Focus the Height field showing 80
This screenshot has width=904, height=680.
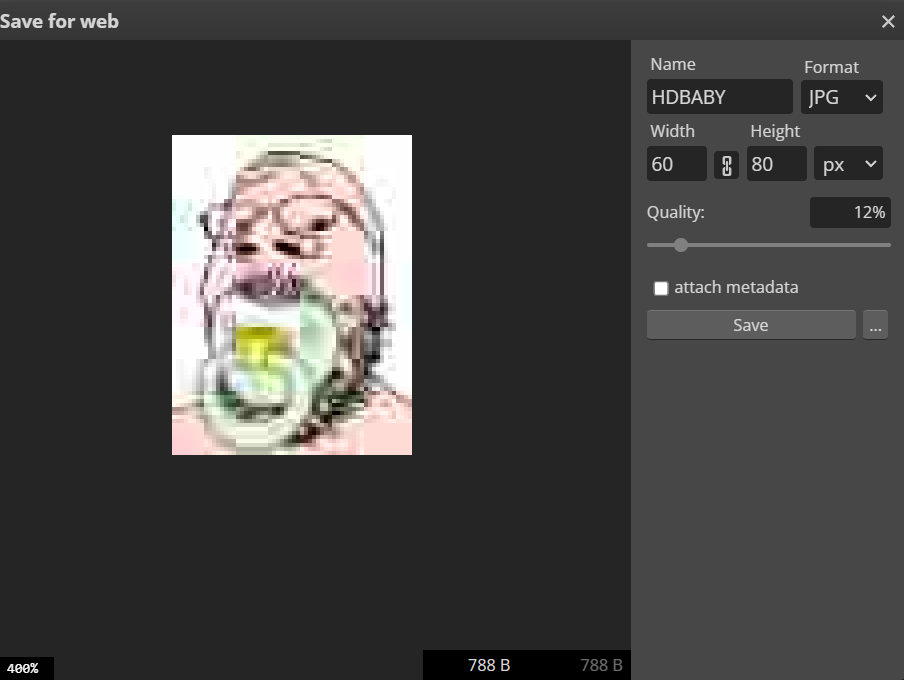pyautogui.click(x=777, y=164)
